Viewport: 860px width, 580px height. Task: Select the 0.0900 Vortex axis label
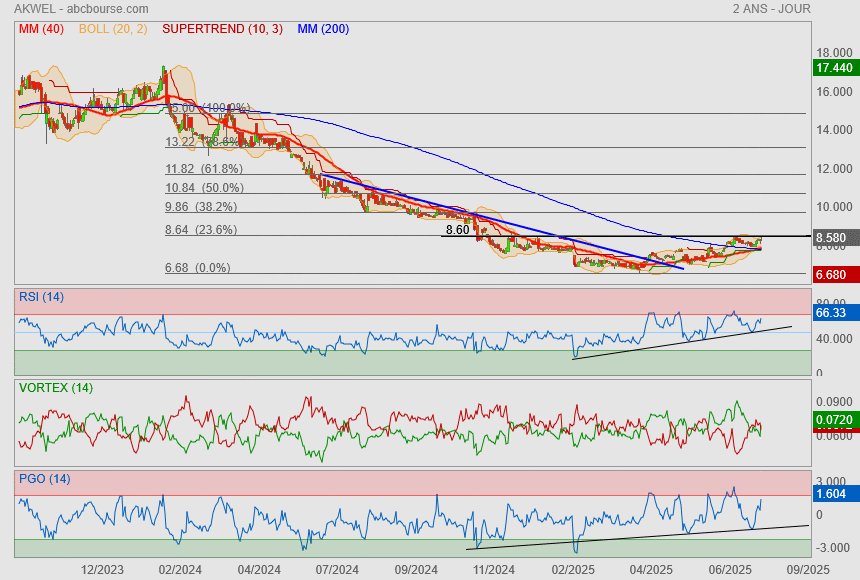pyautogui.click(x=834, y=402)
